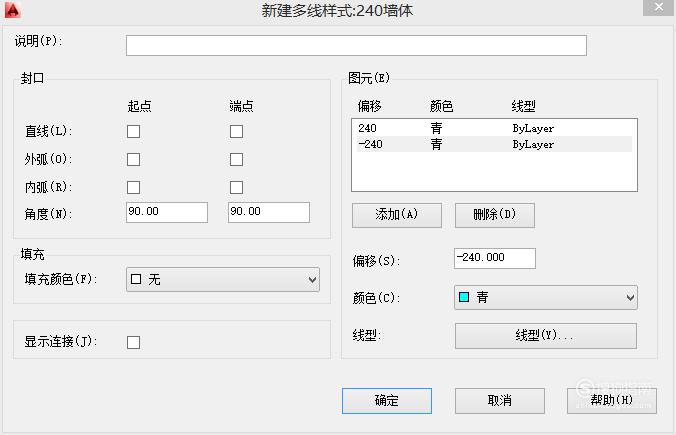Toggle 外弧(O) start-point checkbox
This screenshot has width=676, height=435.
pyautogui.click(x=133, y=159)
